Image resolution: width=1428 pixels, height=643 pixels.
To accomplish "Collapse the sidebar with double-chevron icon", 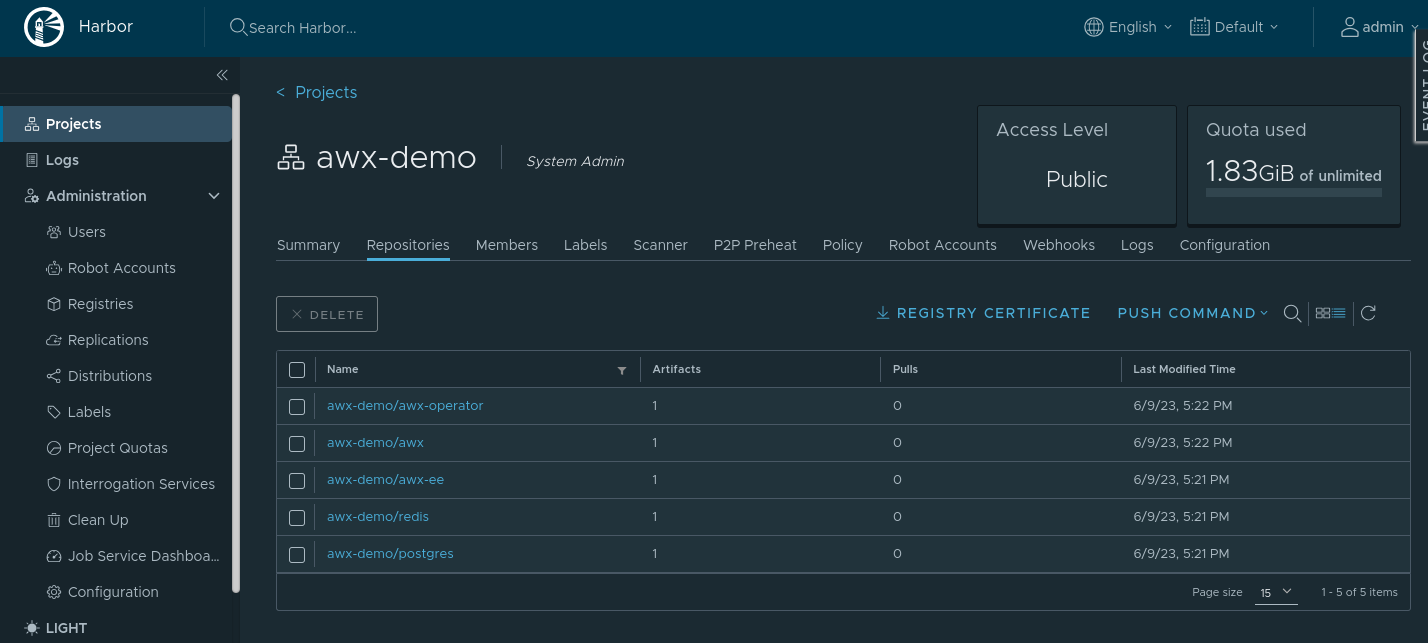I will click(222, 75).
